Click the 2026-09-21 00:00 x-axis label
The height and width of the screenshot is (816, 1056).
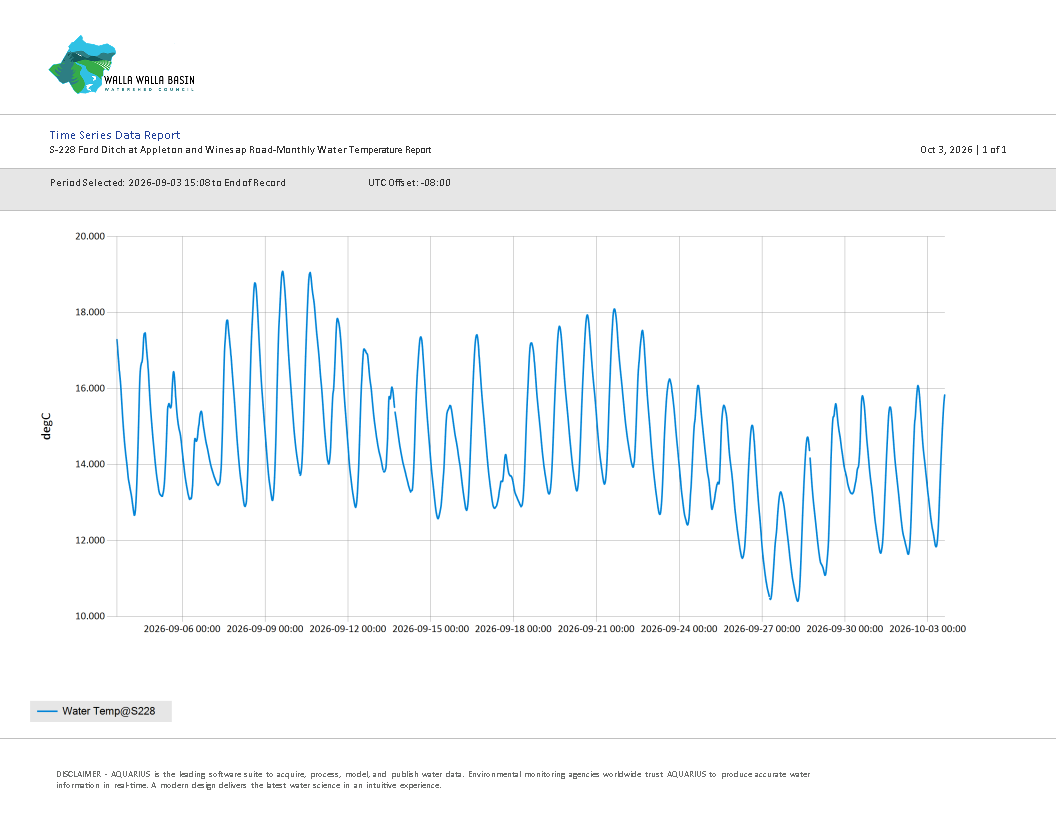point(596,629)
